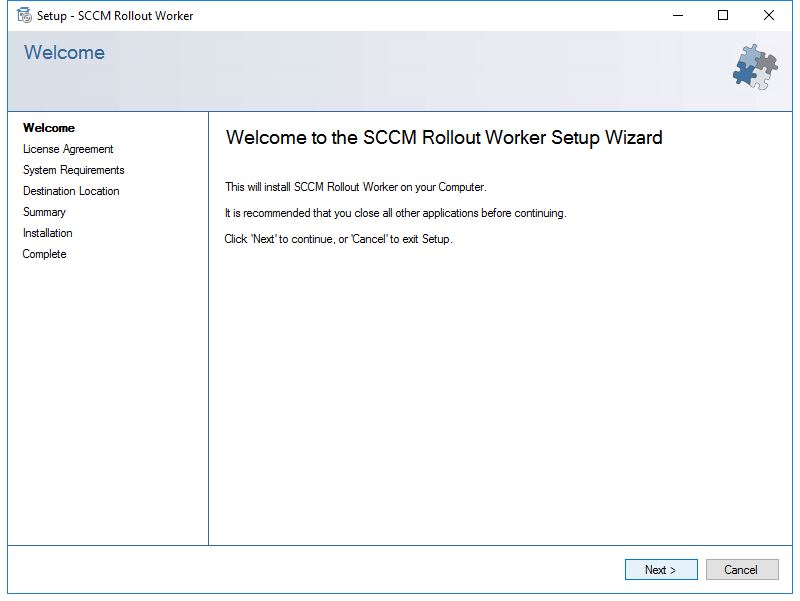Select System Requirements step in sidebar

(73, 170)
